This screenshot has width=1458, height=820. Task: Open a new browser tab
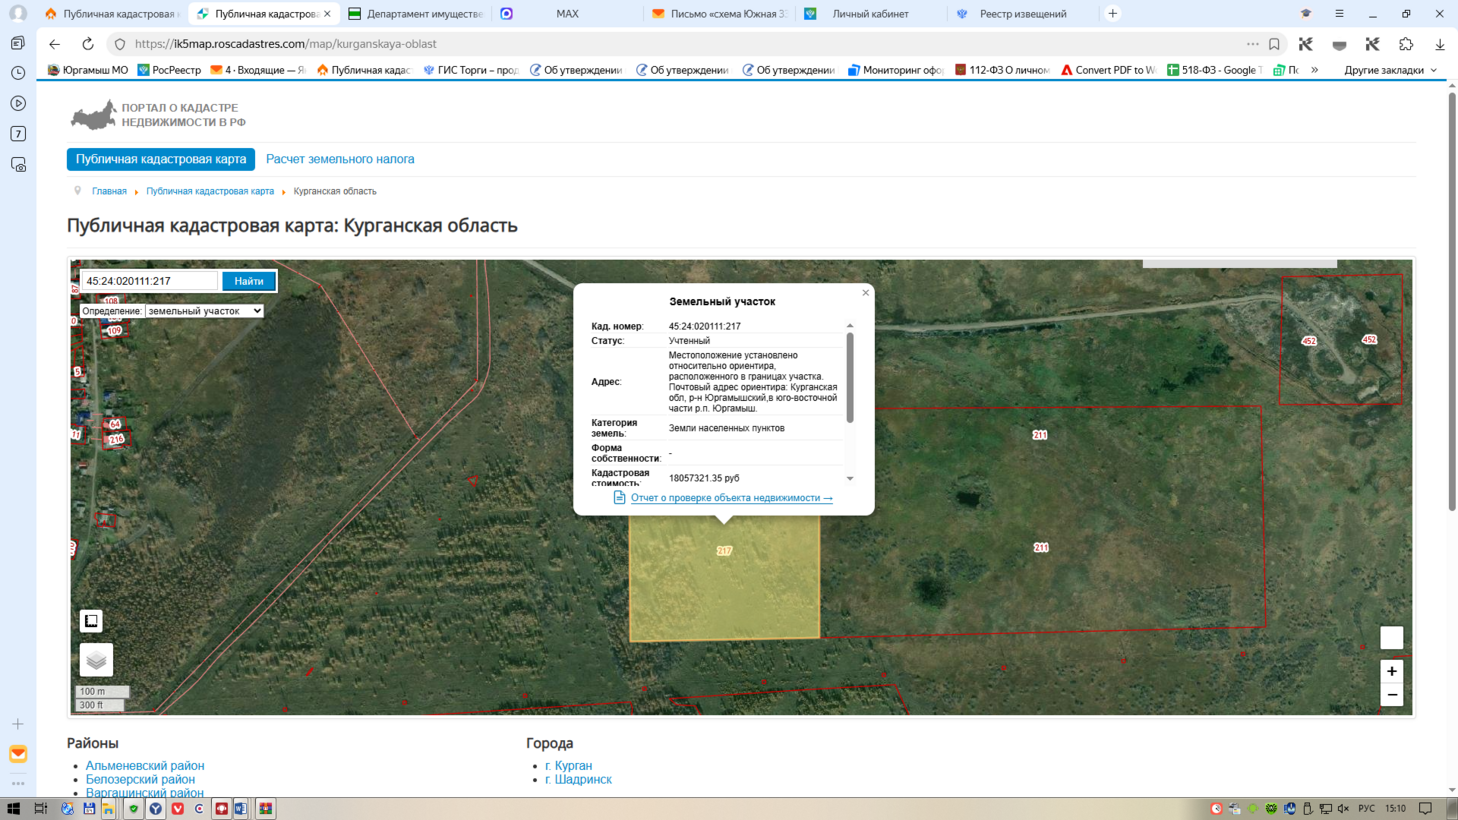[1113, 14]
